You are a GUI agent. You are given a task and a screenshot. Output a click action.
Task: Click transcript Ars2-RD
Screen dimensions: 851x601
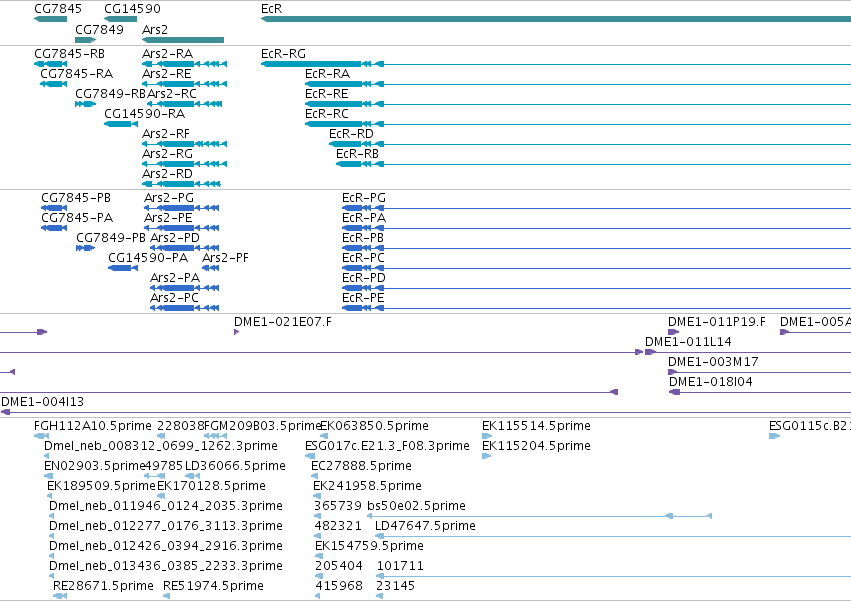point(167,174)
